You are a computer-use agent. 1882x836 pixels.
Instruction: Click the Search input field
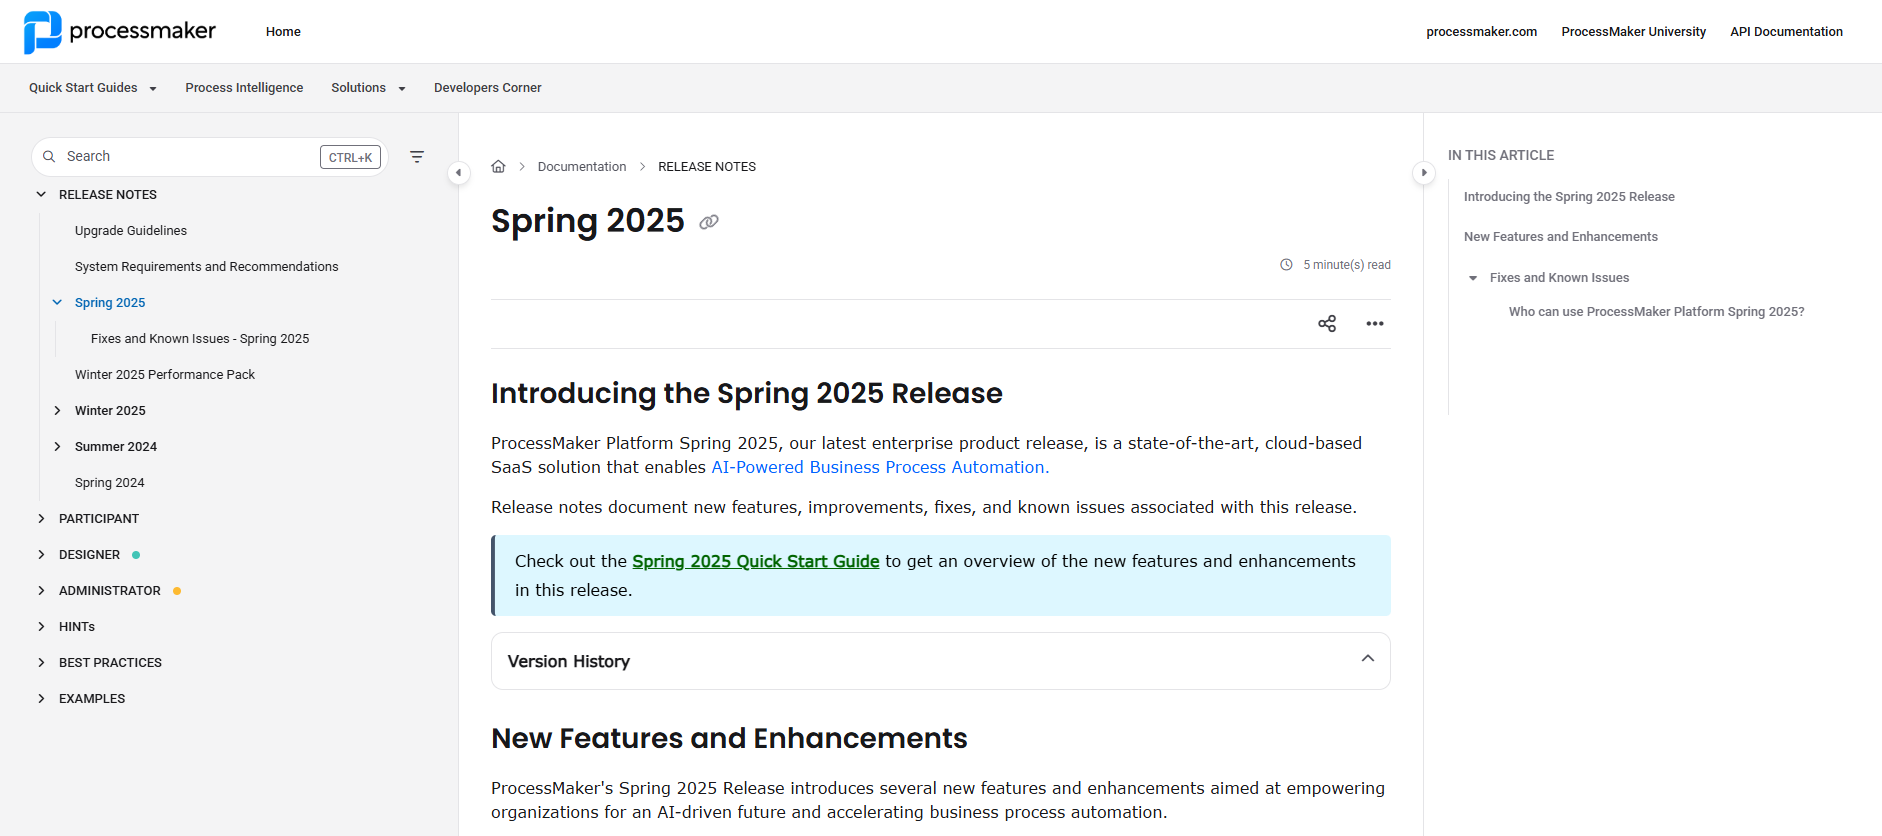coord(209,157)
